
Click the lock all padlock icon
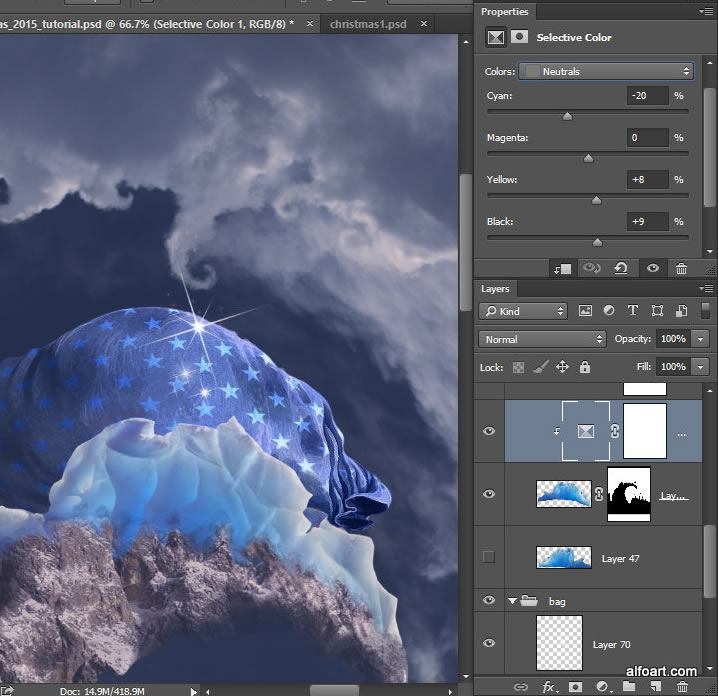click(584, 367)
